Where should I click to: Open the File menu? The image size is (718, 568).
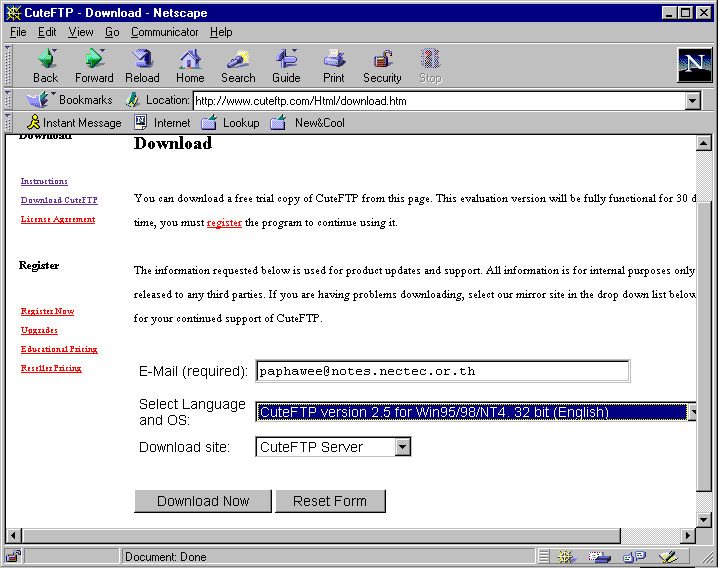18,32
